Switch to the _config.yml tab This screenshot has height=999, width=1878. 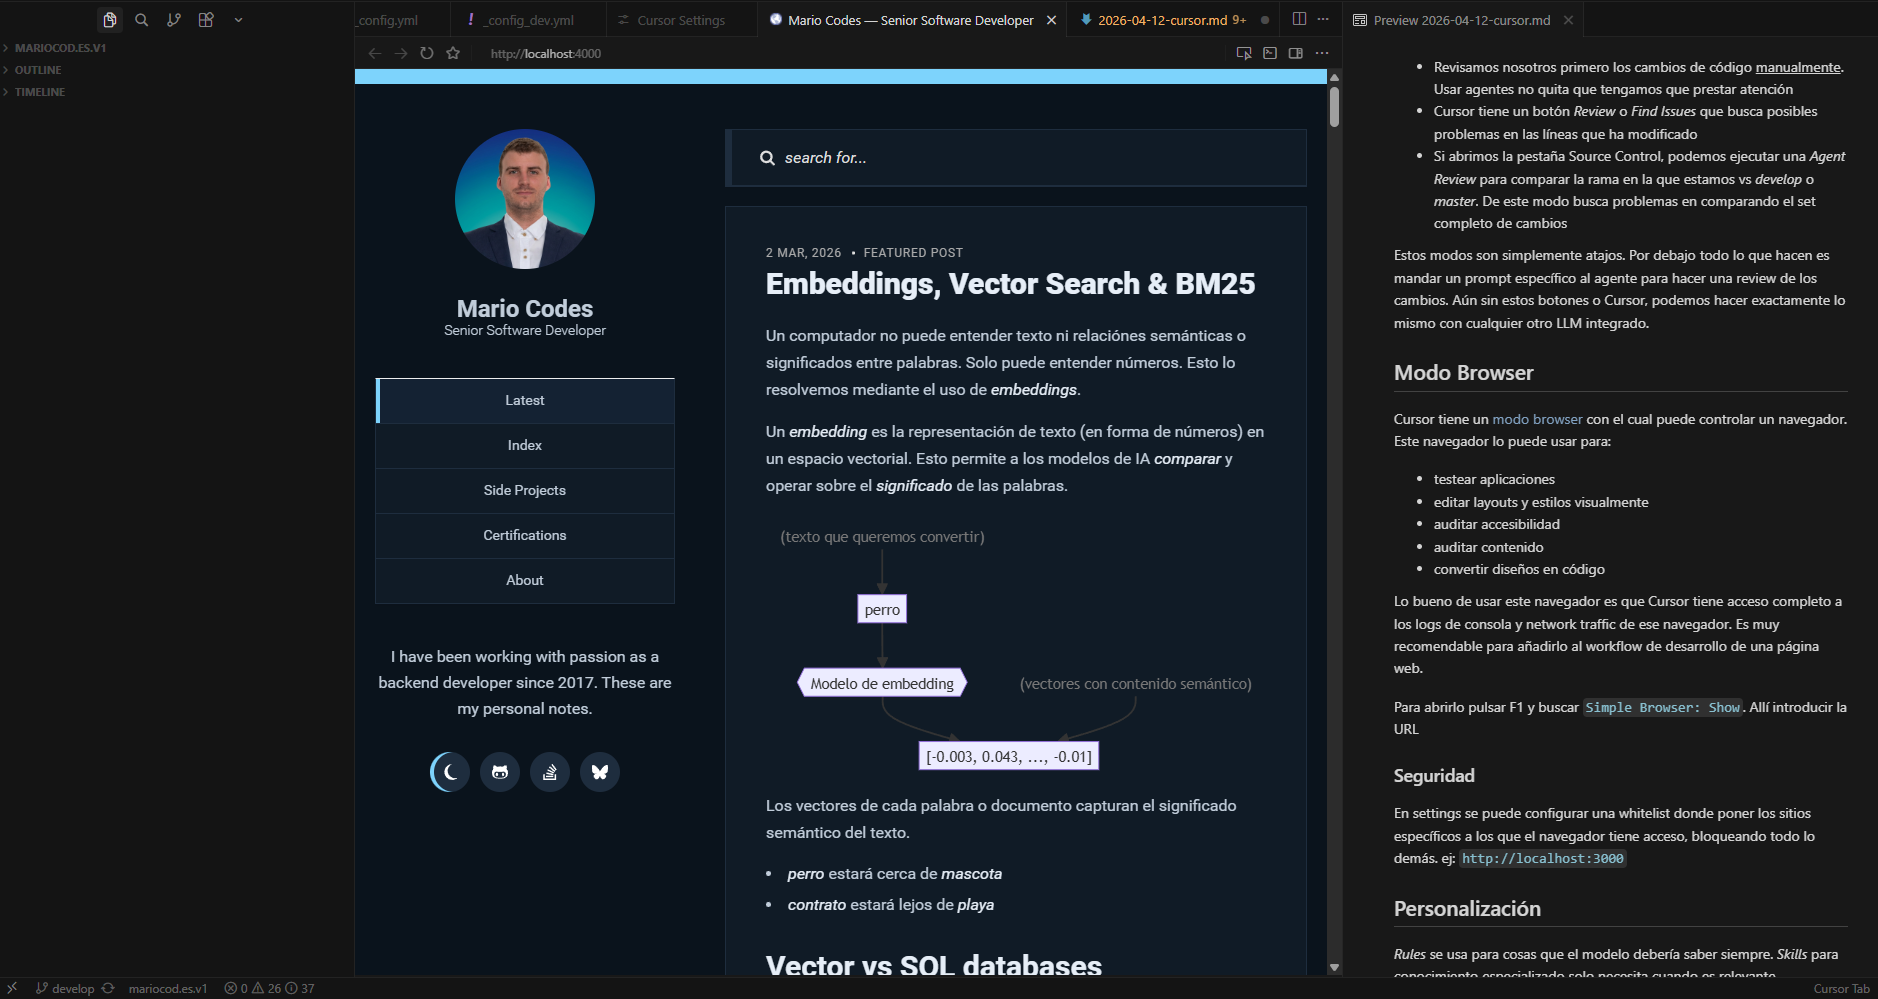(390, 20)
